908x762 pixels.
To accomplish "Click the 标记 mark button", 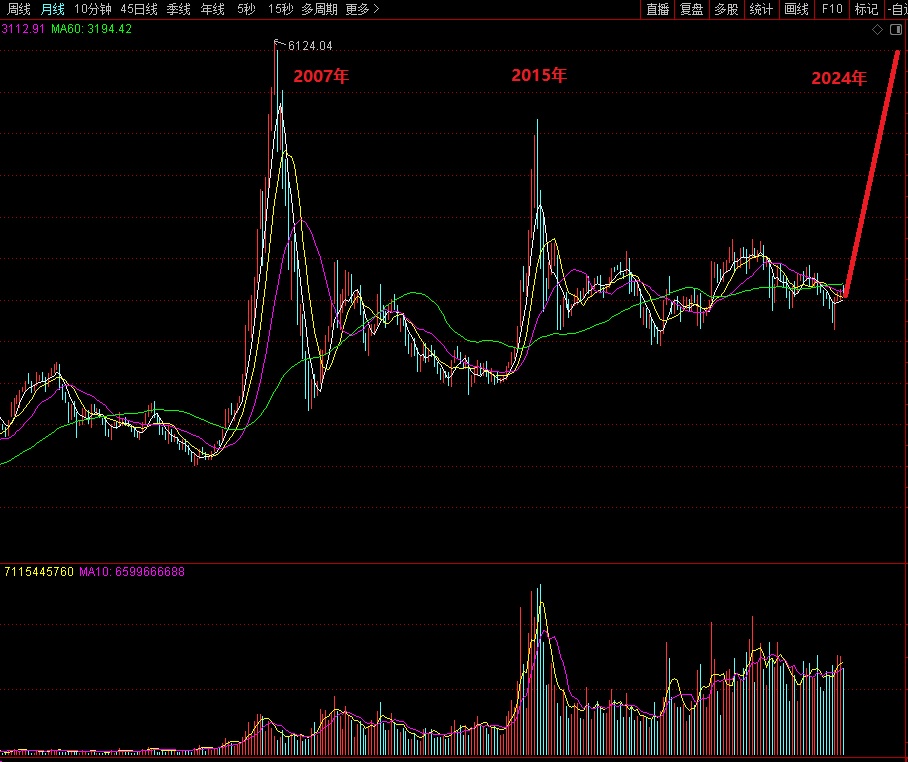I will (865, 9).
